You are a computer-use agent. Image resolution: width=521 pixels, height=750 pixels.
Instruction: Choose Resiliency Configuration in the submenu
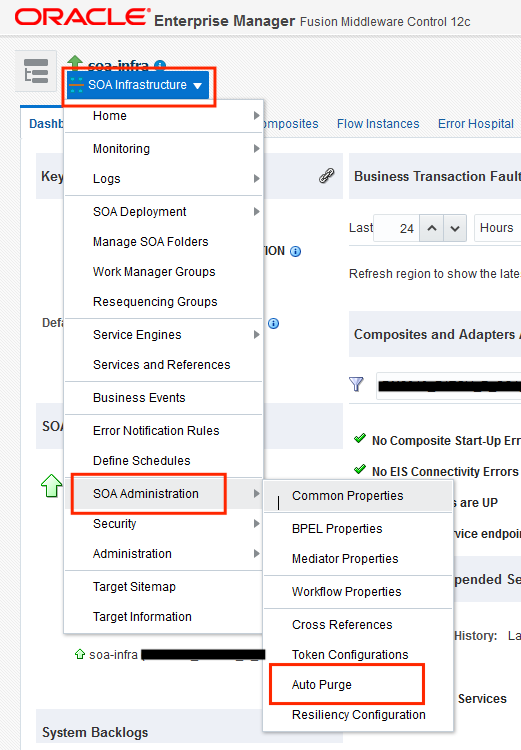(358, 715)
